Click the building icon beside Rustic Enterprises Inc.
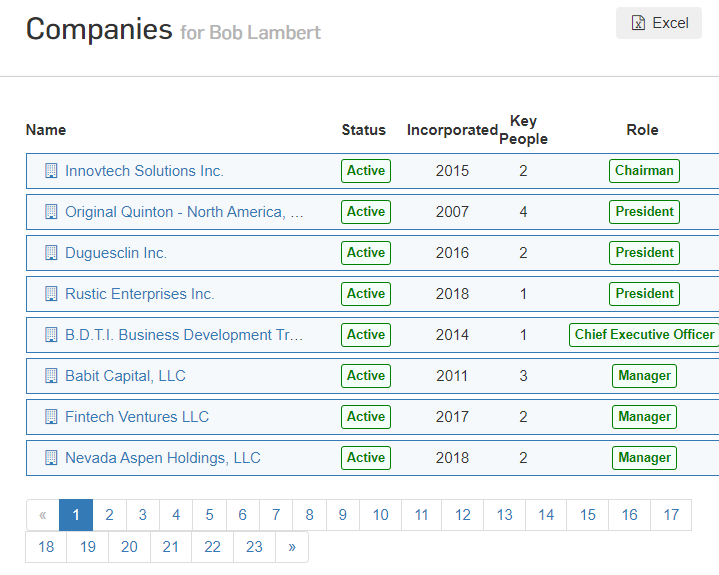 pos(51,294)
